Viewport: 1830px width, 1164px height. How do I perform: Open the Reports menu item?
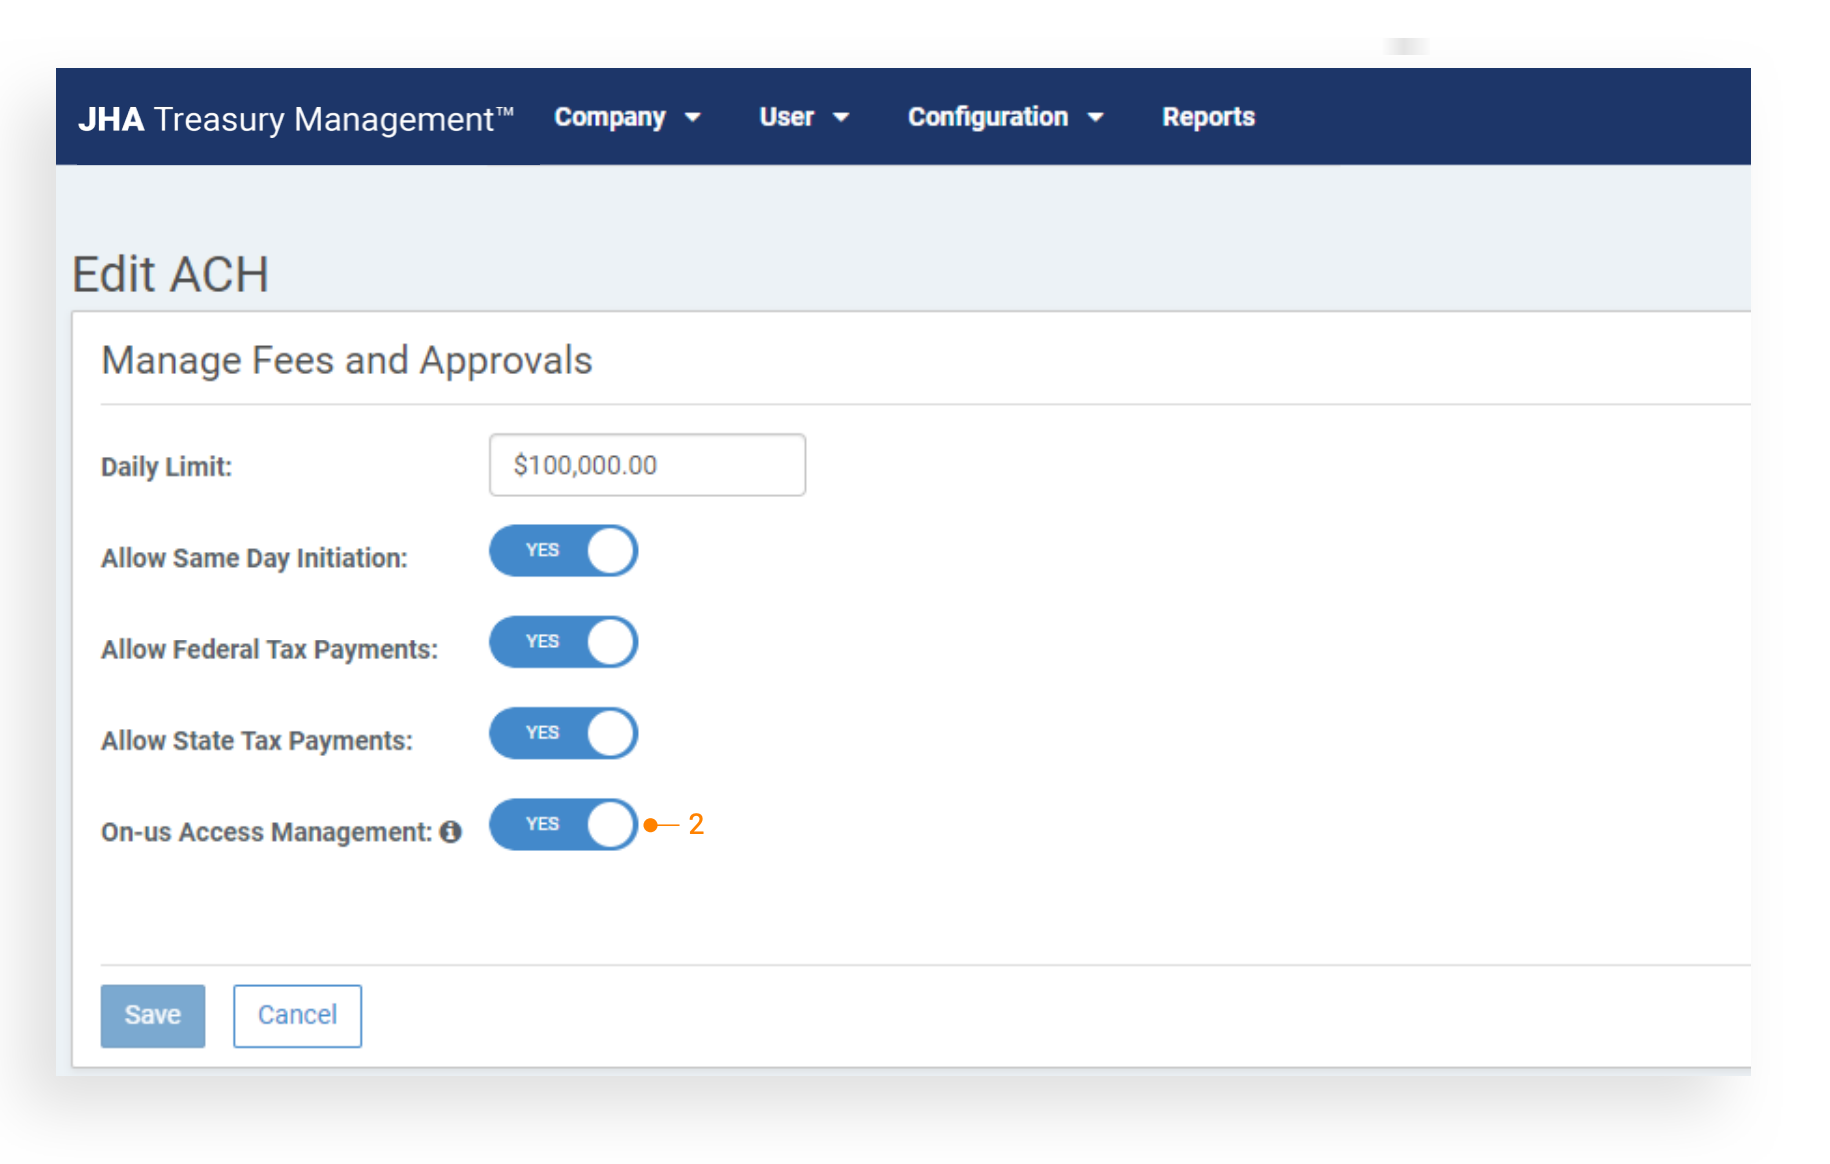pos(1208,117)
